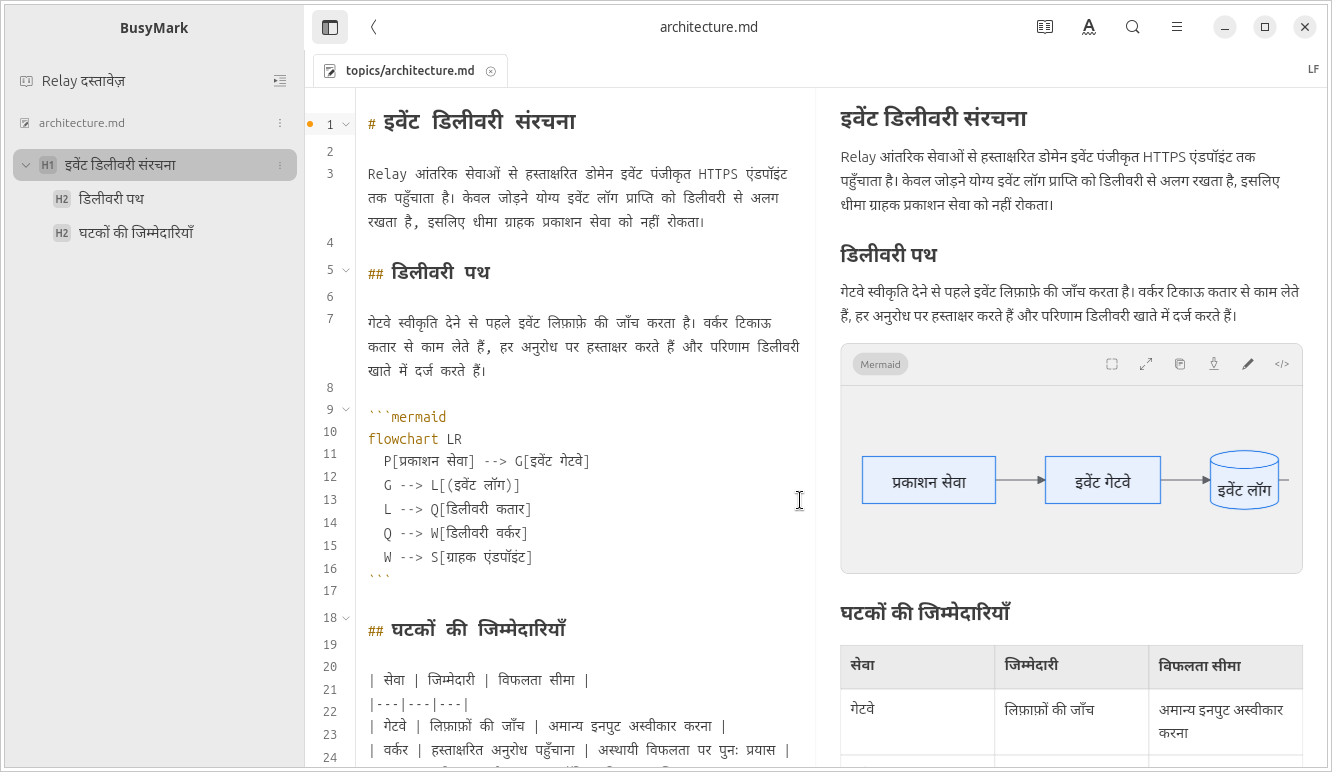Click the ```mermaid fence line in editor

(407, 416)
